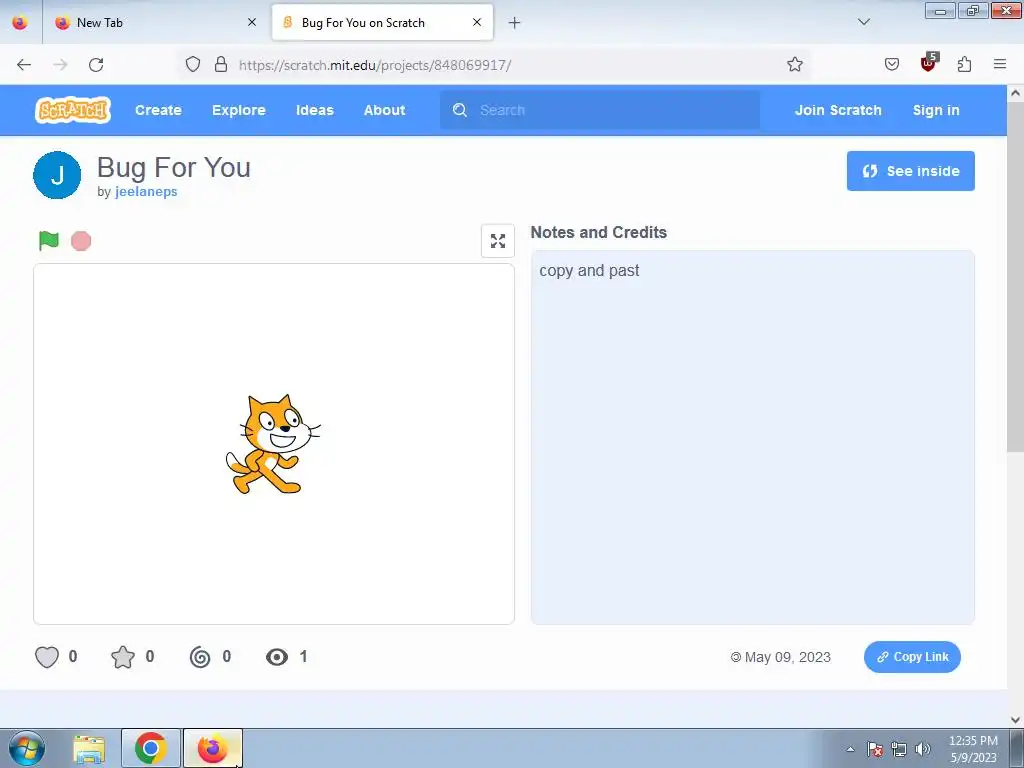Love the project with heart icon
The image size is (1024, 768).
tap(46, 656)
